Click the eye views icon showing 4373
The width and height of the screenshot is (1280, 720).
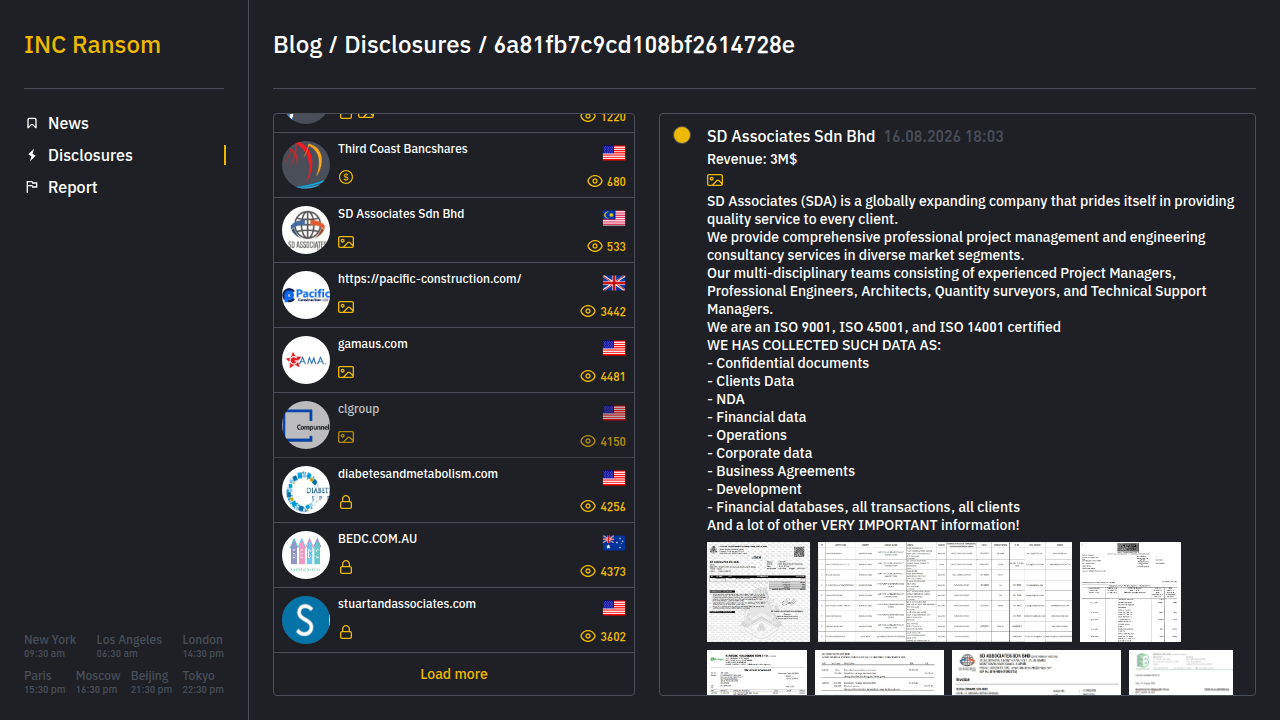(588, 571)
